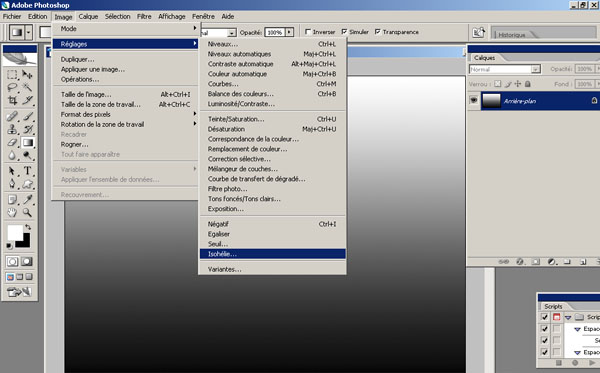
Task: Select the Path Selection tool
Action: click(x=12, y=171)
